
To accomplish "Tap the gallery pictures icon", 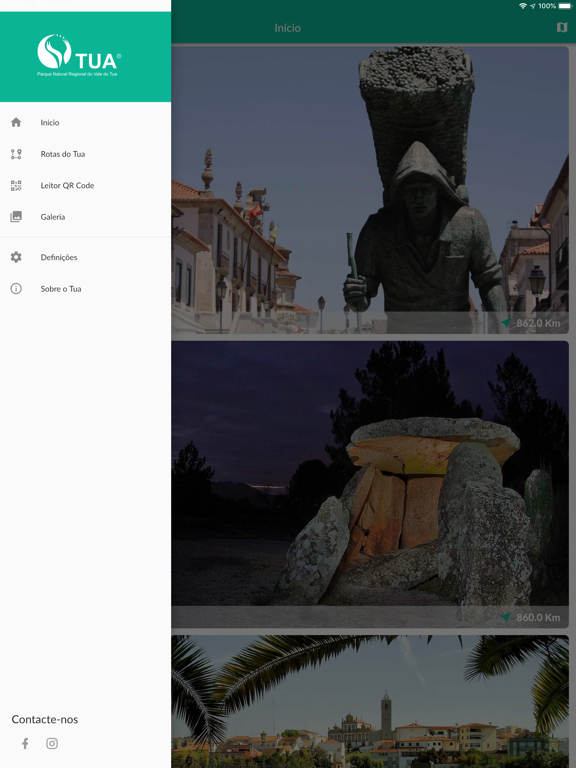I will click(x=16, y=217).
